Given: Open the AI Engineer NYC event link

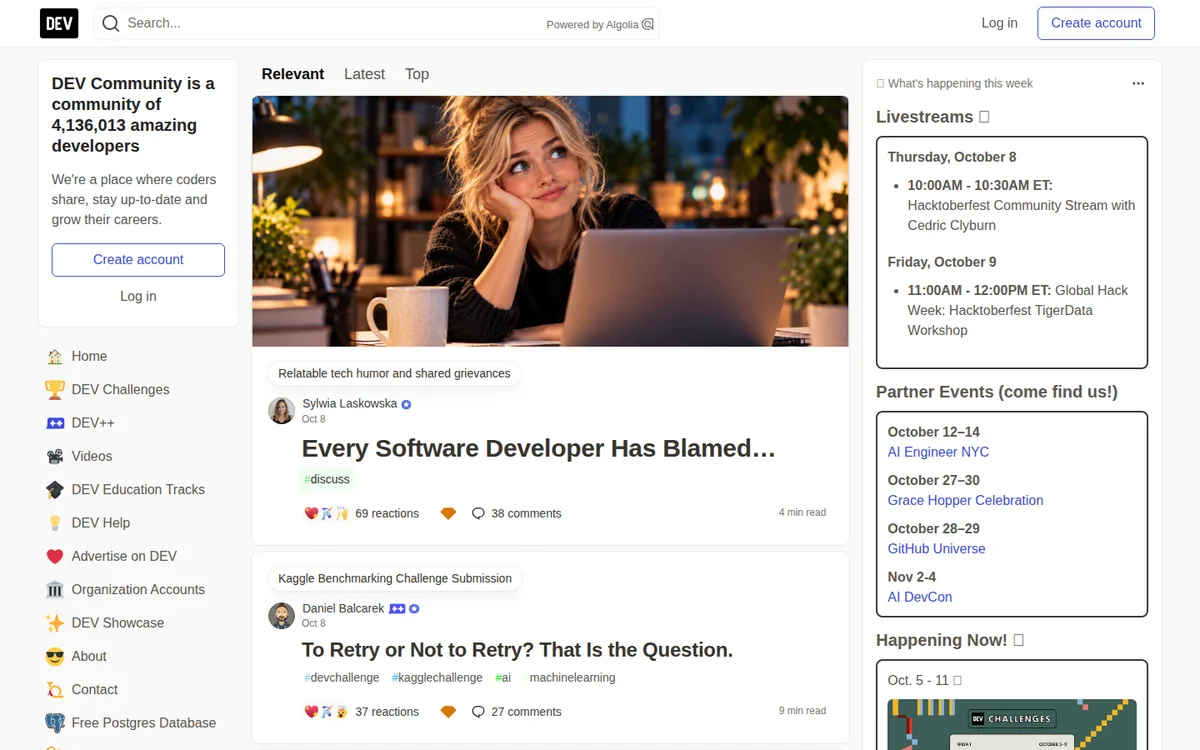Looking at the screenshot, I should pos(938,452).
